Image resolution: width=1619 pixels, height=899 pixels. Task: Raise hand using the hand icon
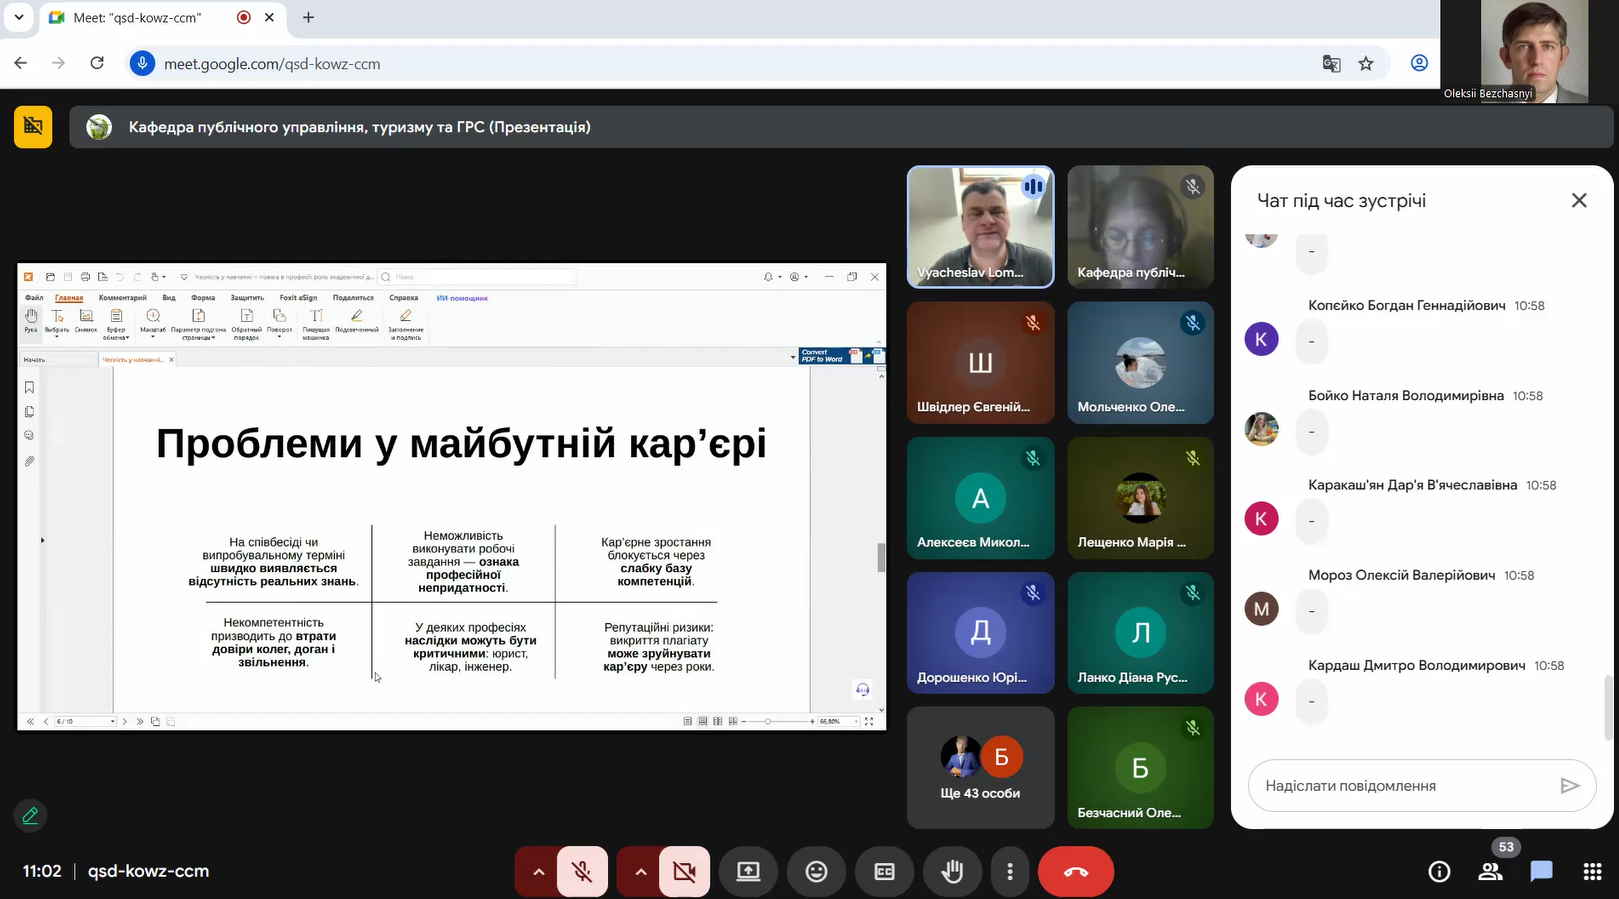point(952,872)
